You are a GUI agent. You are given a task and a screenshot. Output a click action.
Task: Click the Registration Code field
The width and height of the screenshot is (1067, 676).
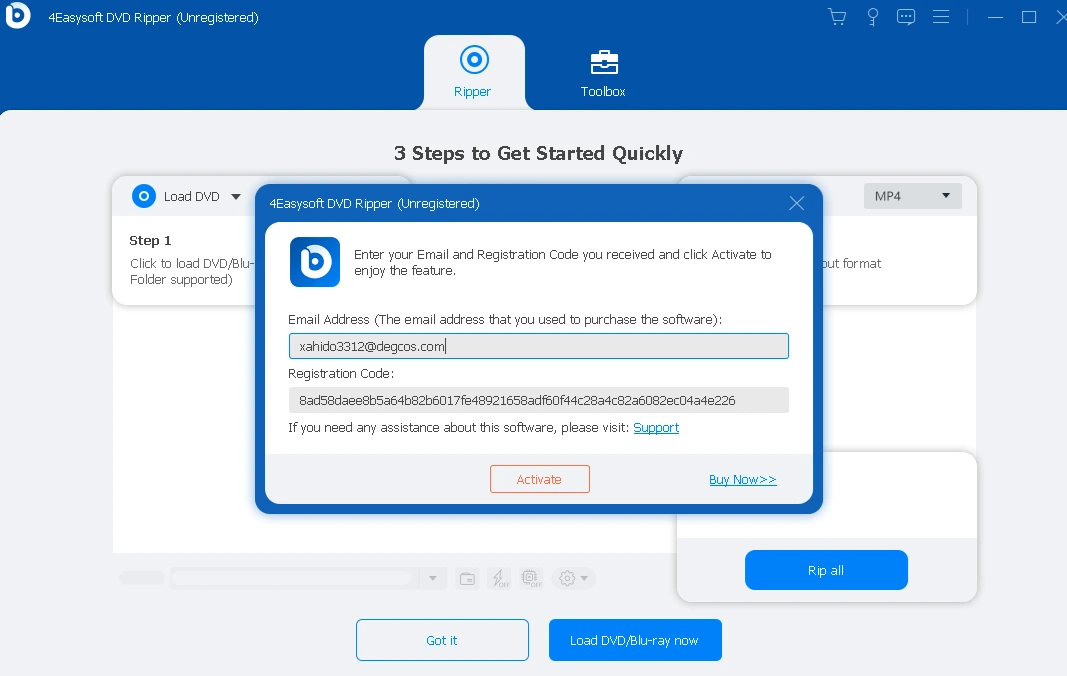538,400
